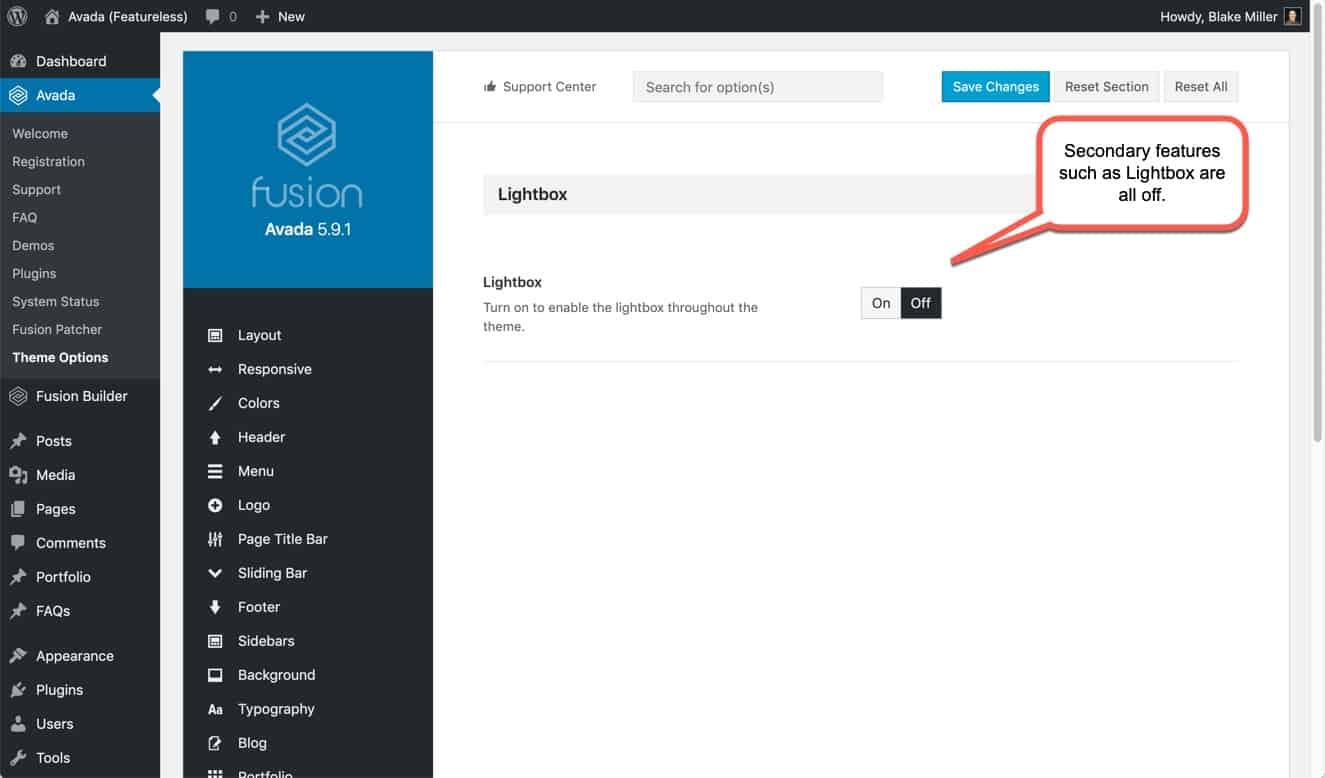Click the WordPress logo icon
The height and width of the screenshot is (778, 1325).
(17, 16)
